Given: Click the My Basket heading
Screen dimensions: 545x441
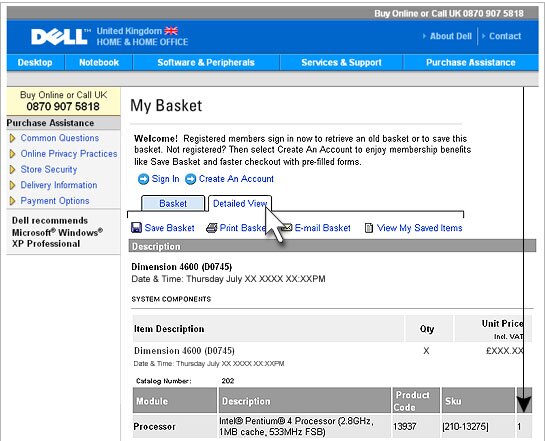Looking at the screenshot, I should click(x=166, y=106).
